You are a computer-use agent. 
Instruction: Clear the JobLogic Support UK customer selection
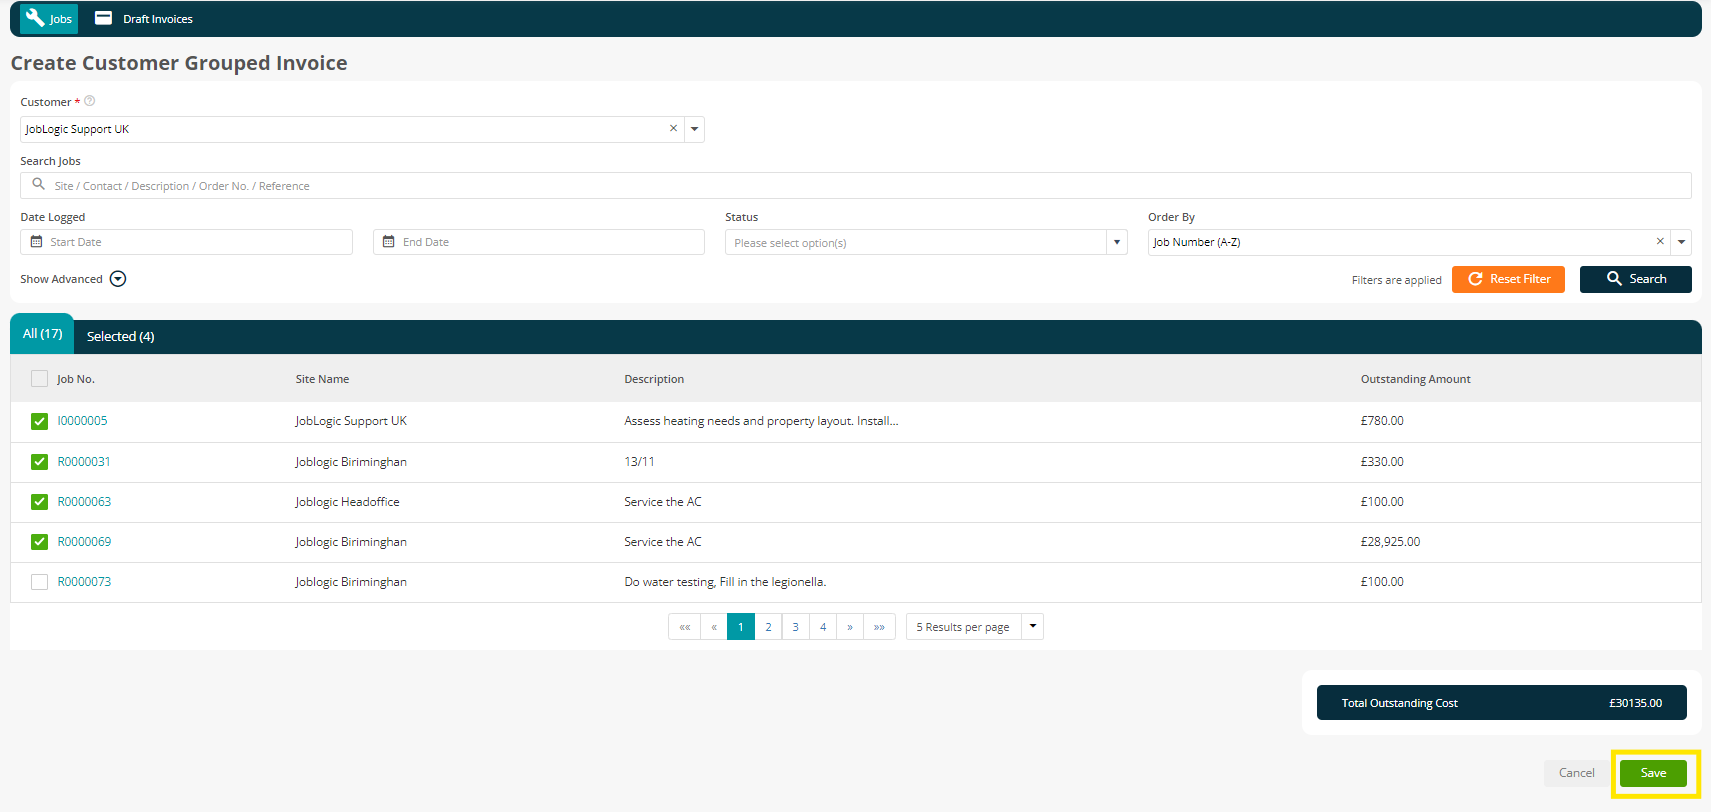[673, 128]
